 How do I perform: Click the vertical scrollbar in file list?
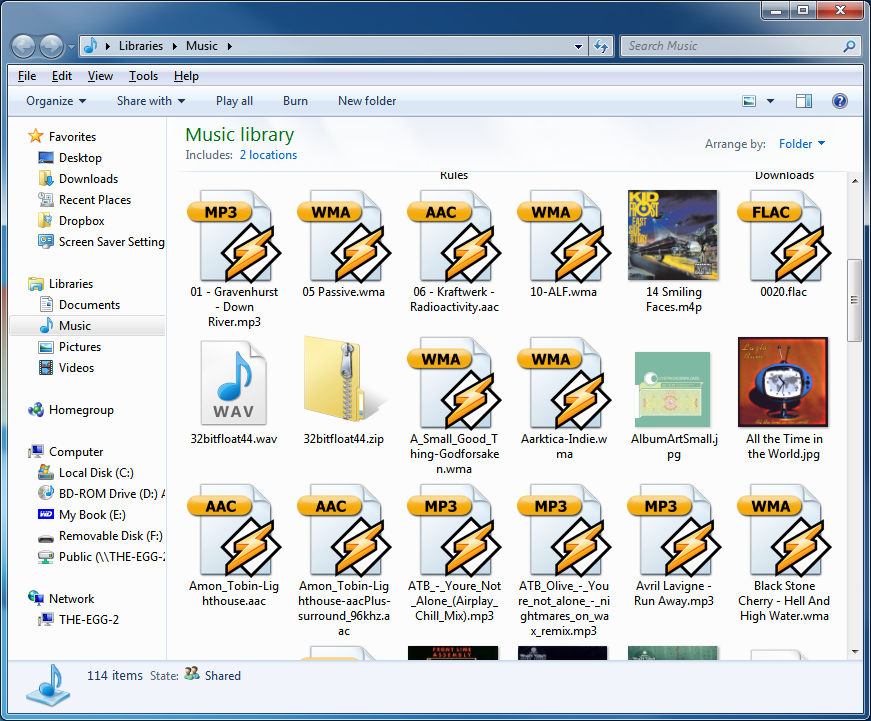click(x=854, y=300)
